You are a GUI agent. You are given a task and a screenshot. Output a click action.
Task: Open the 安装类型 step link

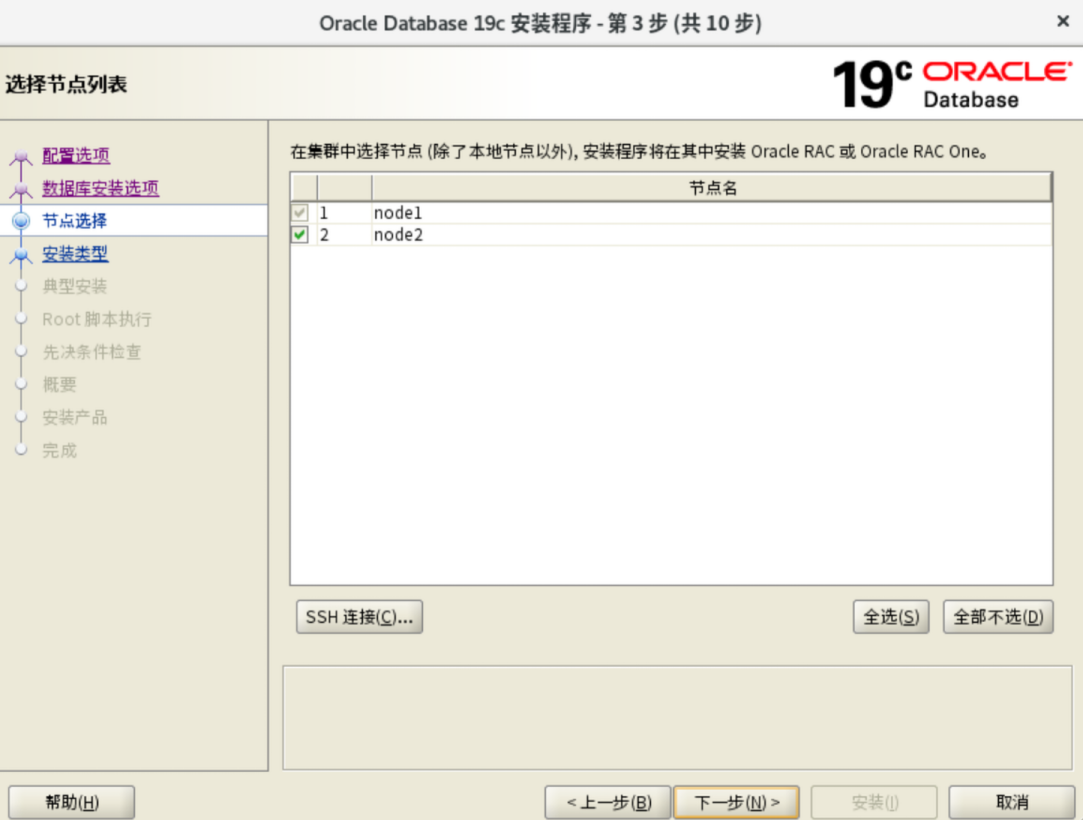75,254
